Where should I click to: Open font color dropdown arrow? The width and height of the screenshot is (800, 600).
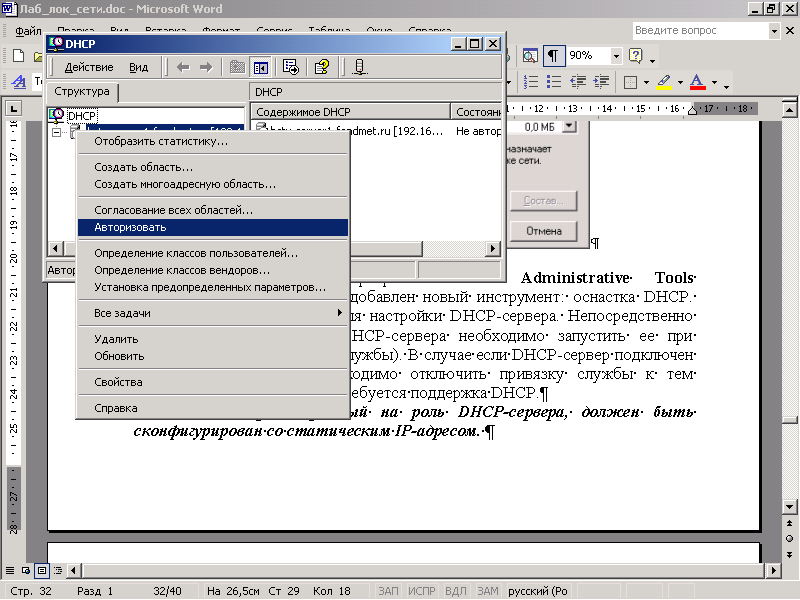coord(714,82)
